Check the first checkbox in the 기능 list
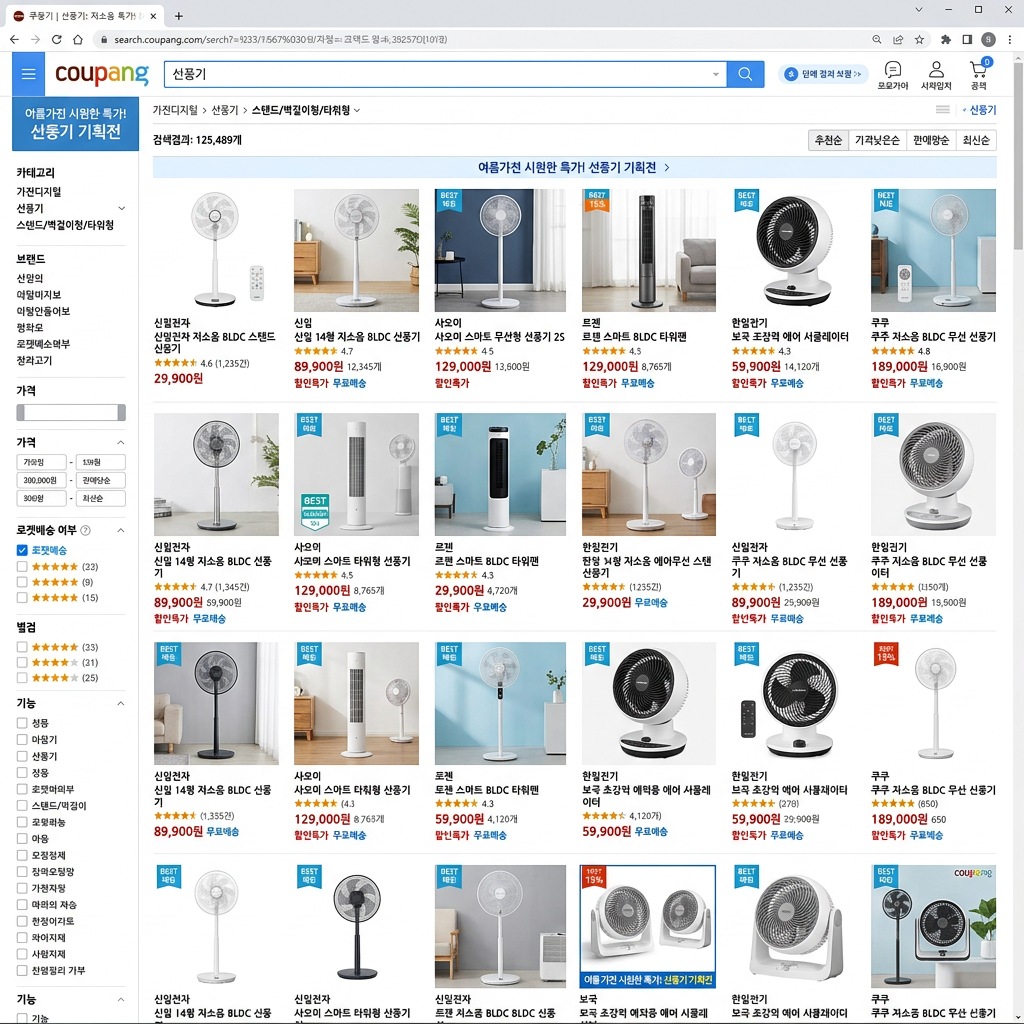This screenshot has height=1024, width=1024. tap(22, 723)
